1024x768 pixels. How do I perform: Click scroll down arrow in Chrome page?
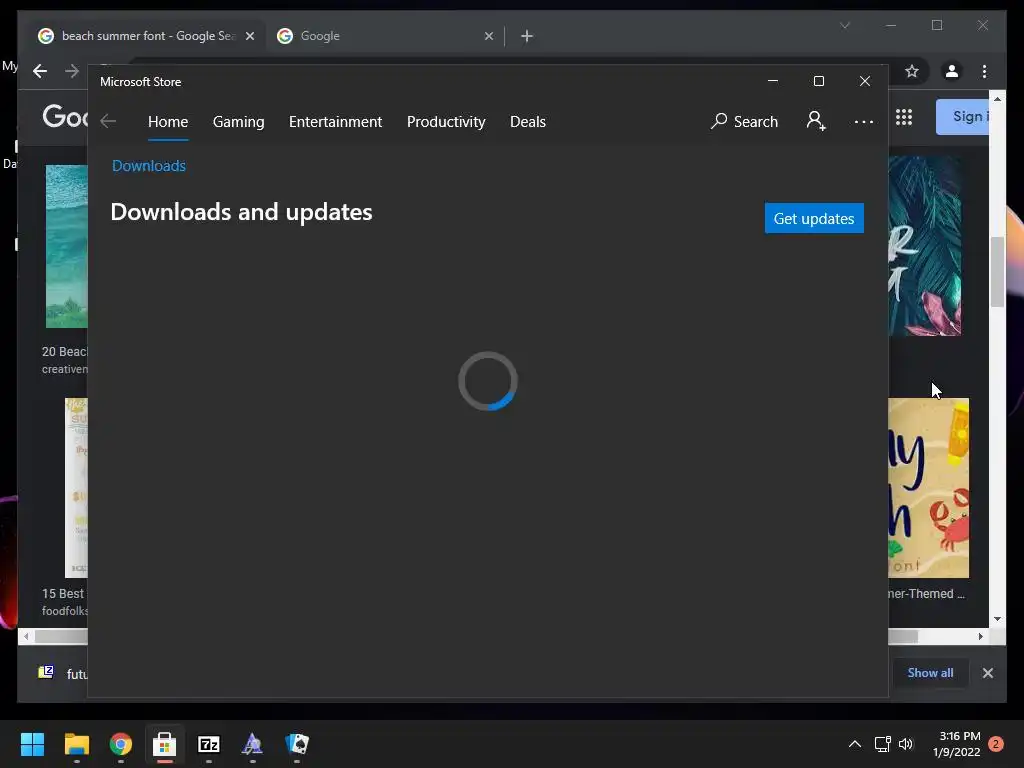coord(997,618)
